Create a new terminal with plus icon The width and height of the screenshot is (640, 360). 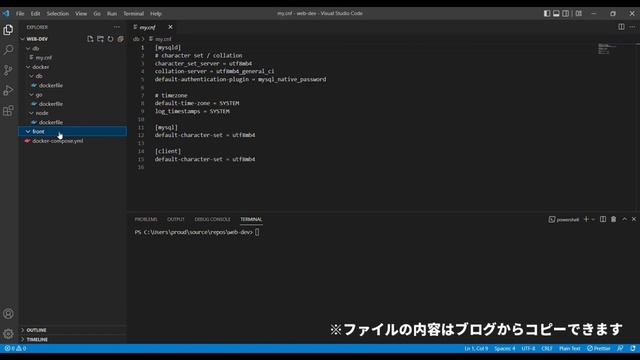pyautogui.click(x=586, y=219)
